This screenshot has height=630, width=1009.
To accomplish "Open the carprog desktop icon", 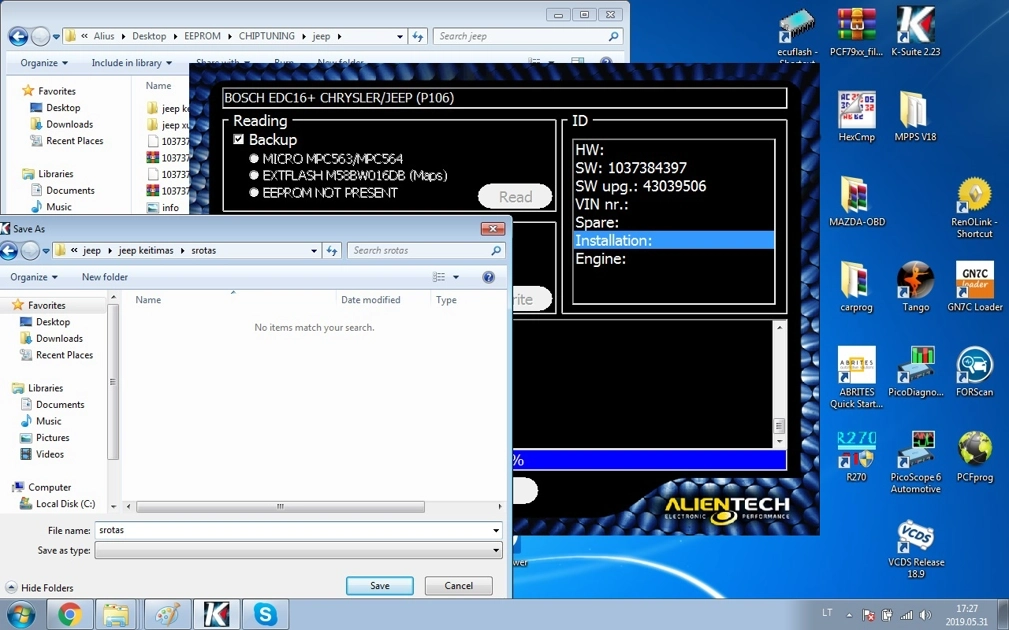I will click(x=856, y=287).
